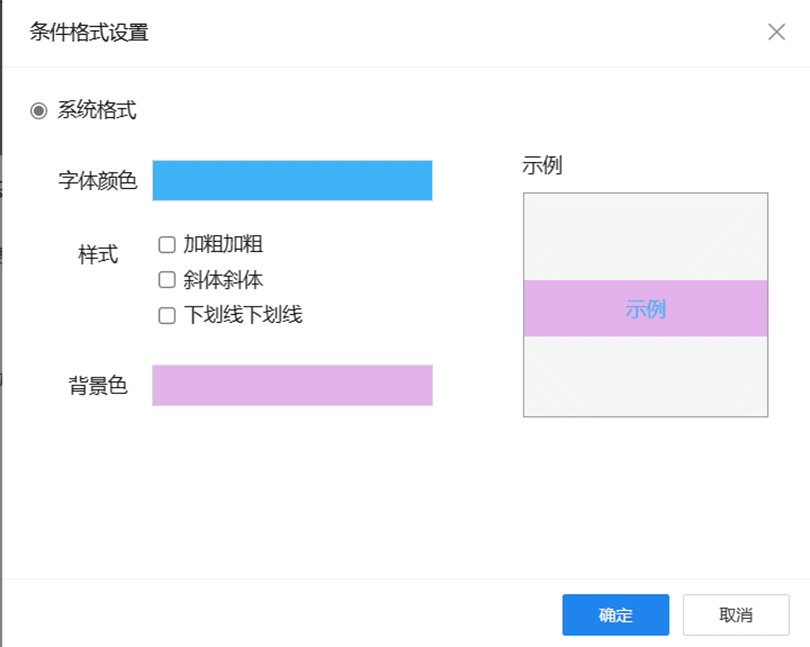Click the 条件格式设置 dialog title
Image resolution: width=810 pixels, height=647 pixels.
pos(89,32)
